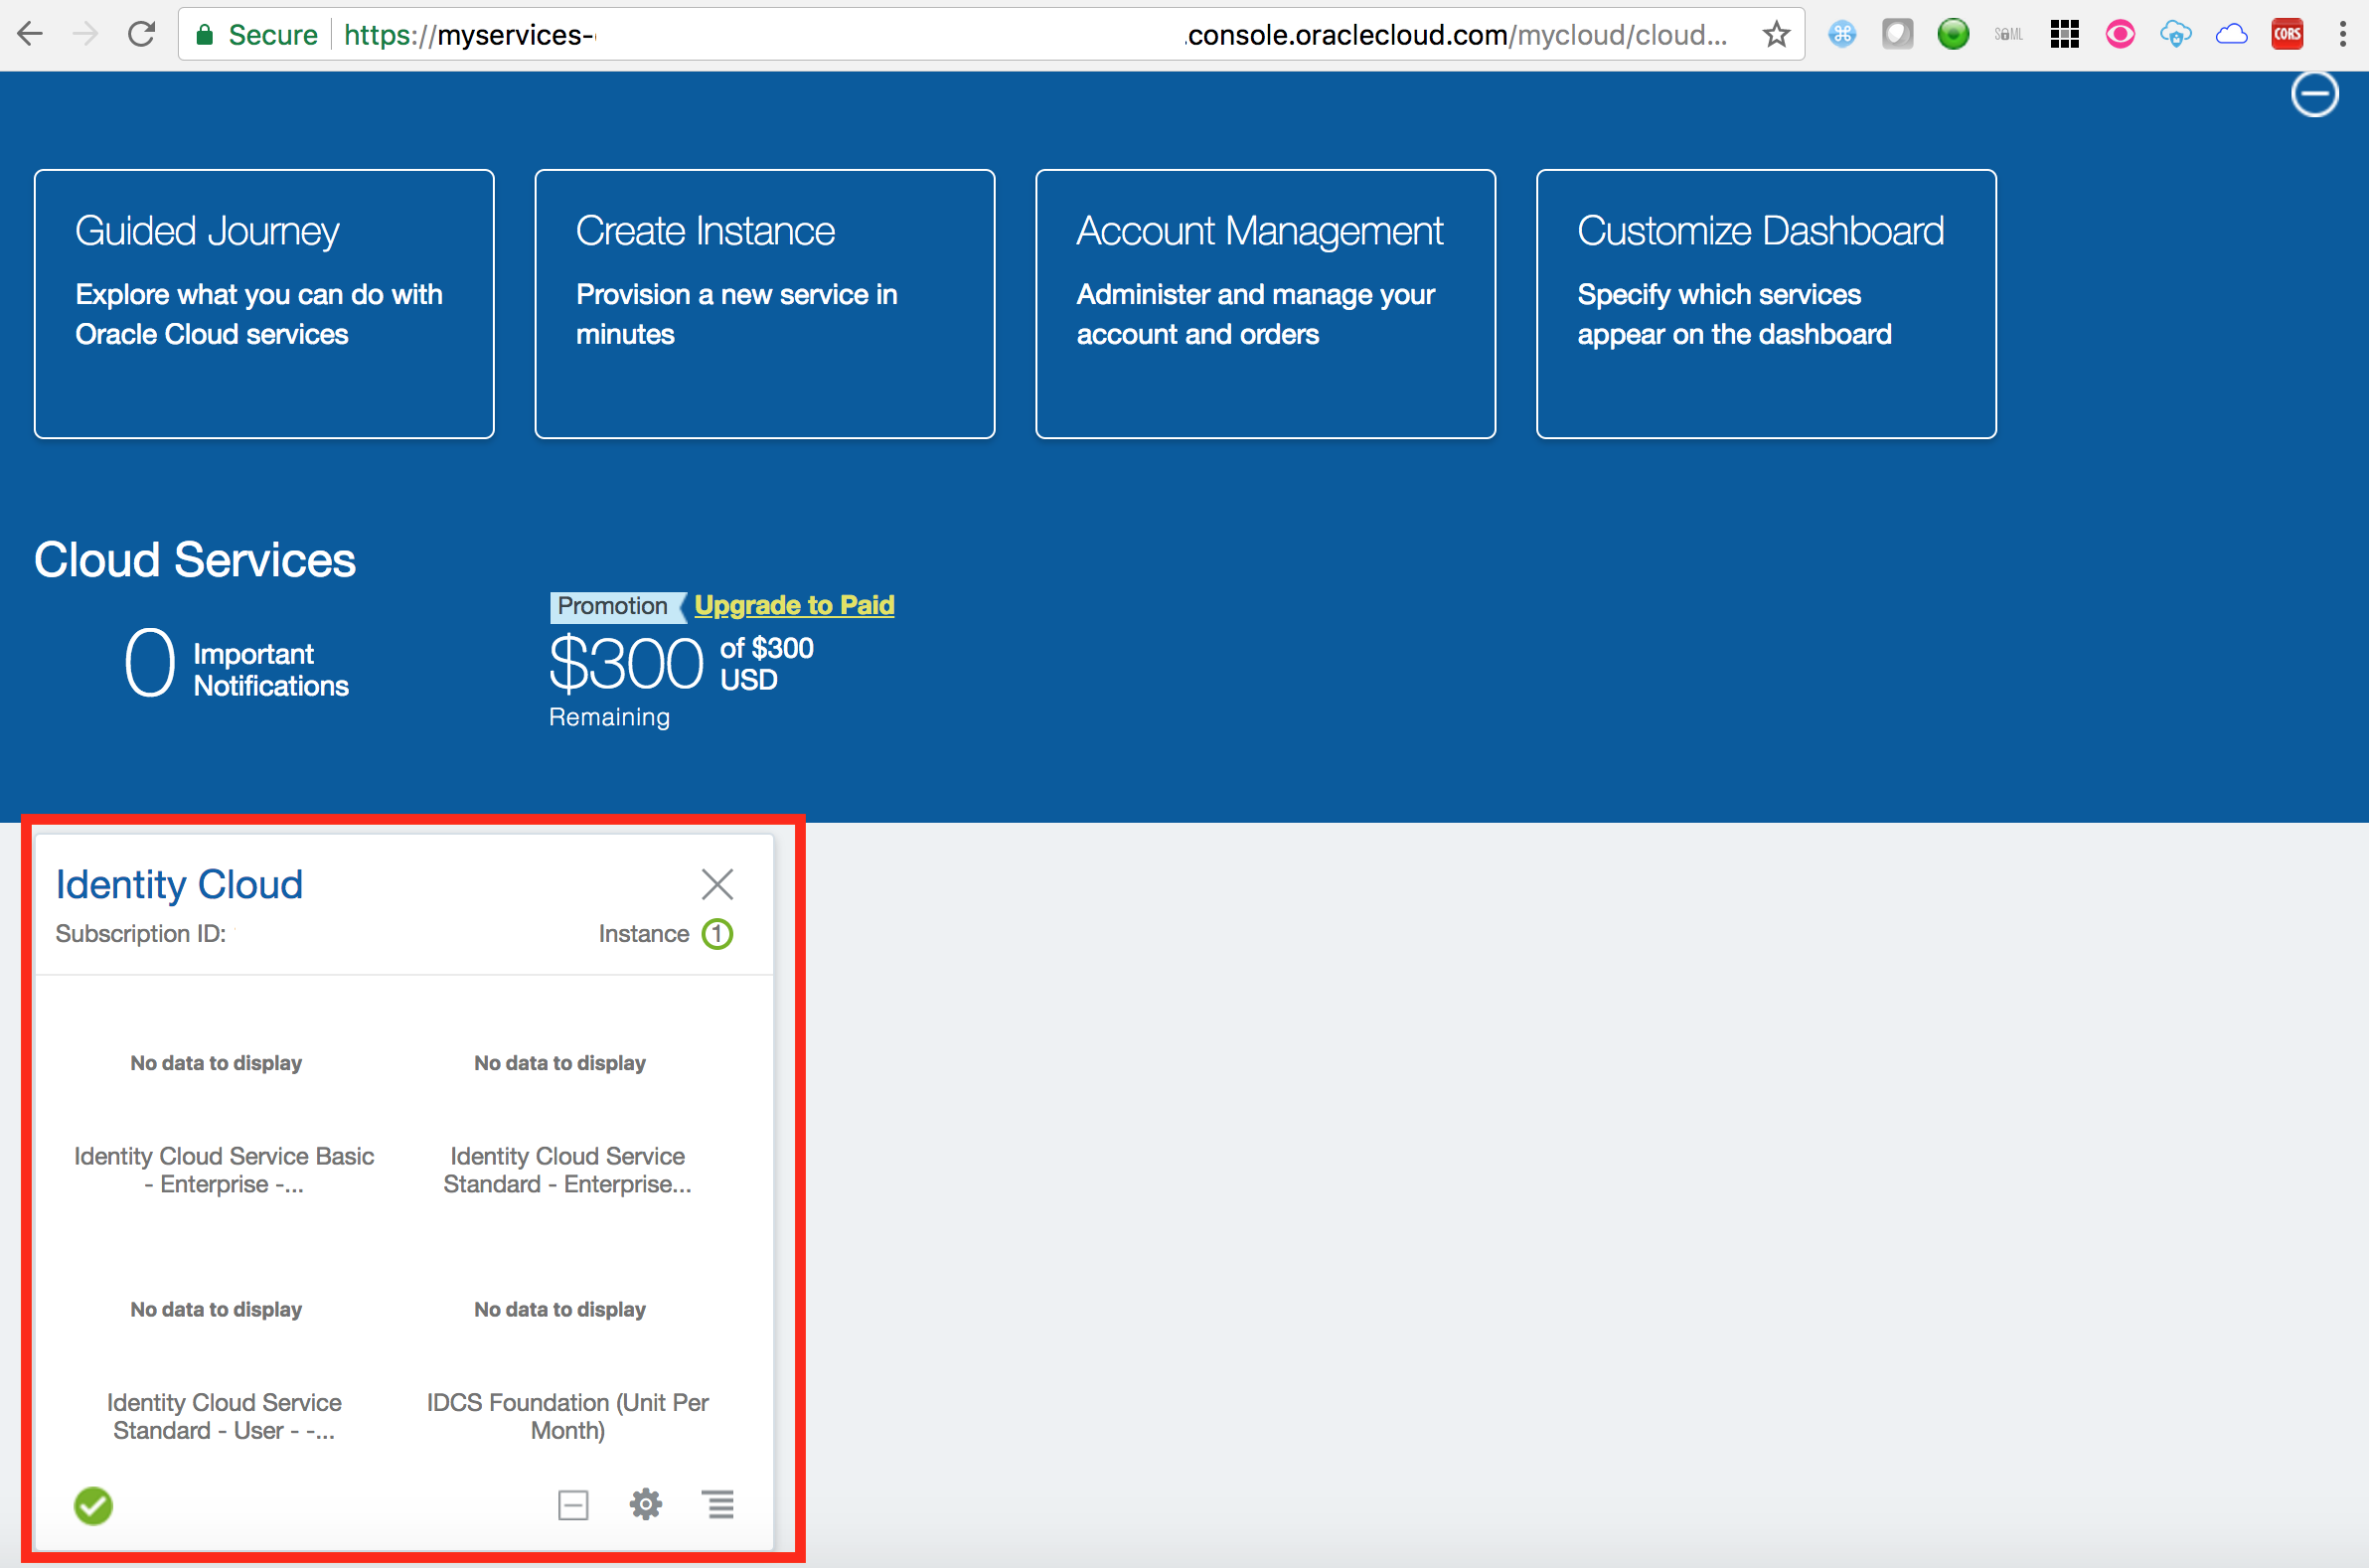Open the blue cloud outline extension
2369x1568 pixels.
pos(2232,35)
